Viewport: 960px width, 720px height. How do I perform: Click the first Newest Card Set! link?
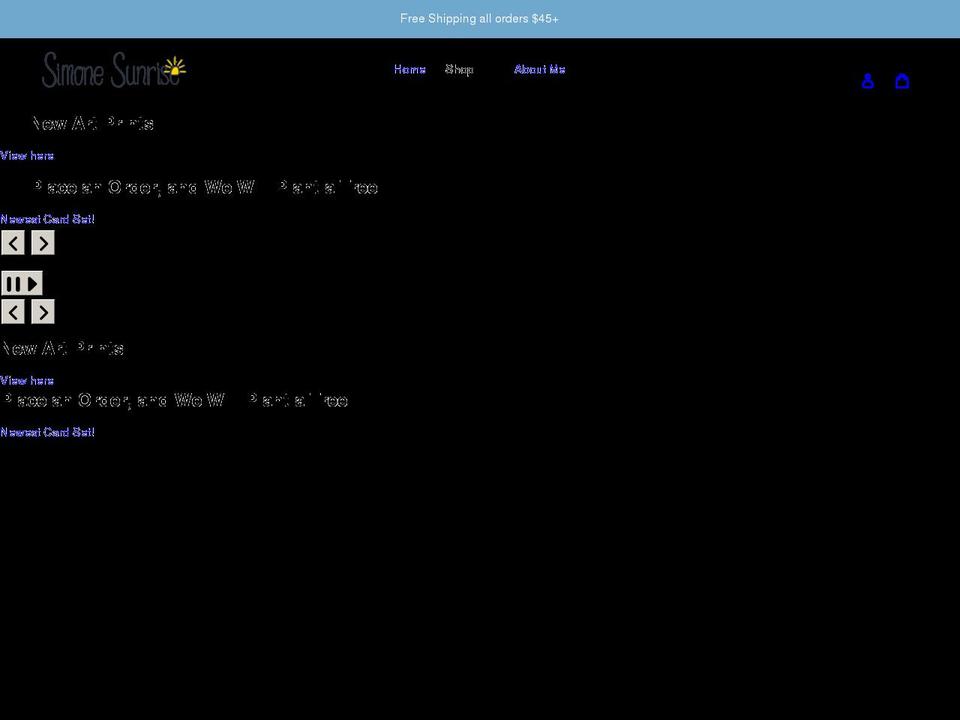pyautogui.click(x=47, y=219)
